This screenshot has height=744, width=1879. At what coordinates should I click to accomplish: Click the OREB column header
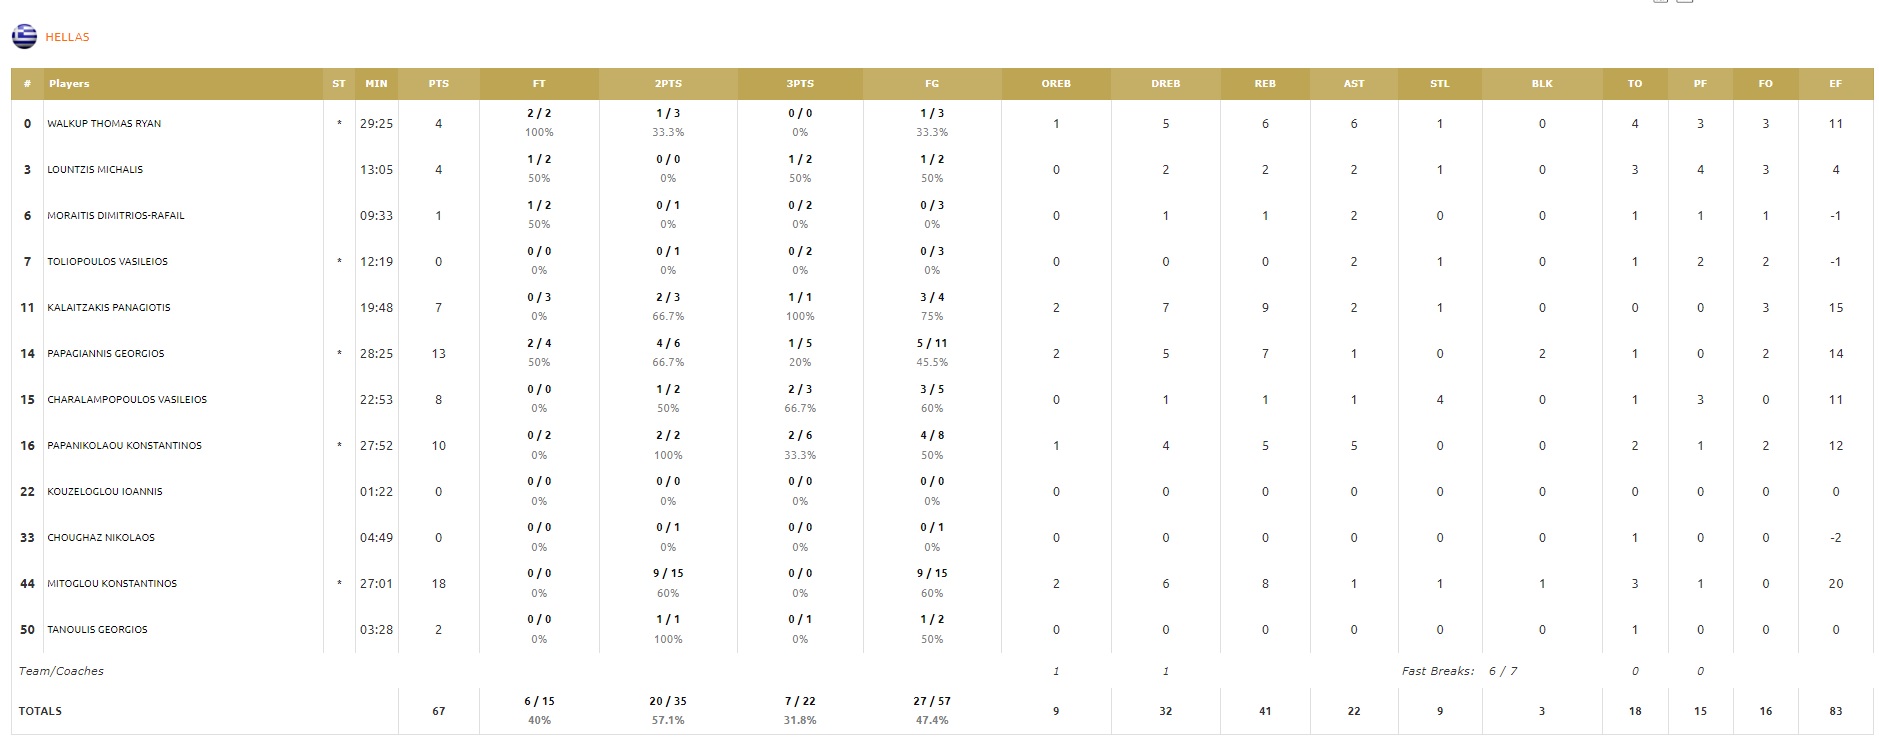point(1055,84)
